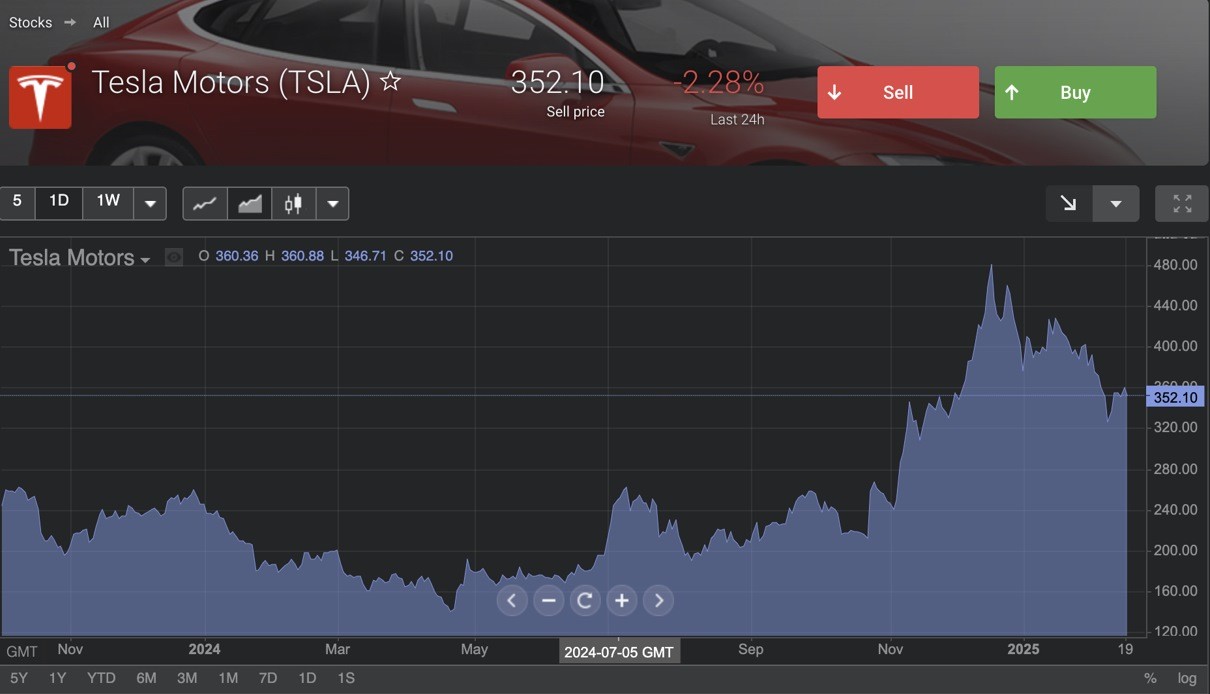This screenshot has height=694, width=1210.
Task: Reset chart view with circular arrow
Action: click(x=585, y=600)
